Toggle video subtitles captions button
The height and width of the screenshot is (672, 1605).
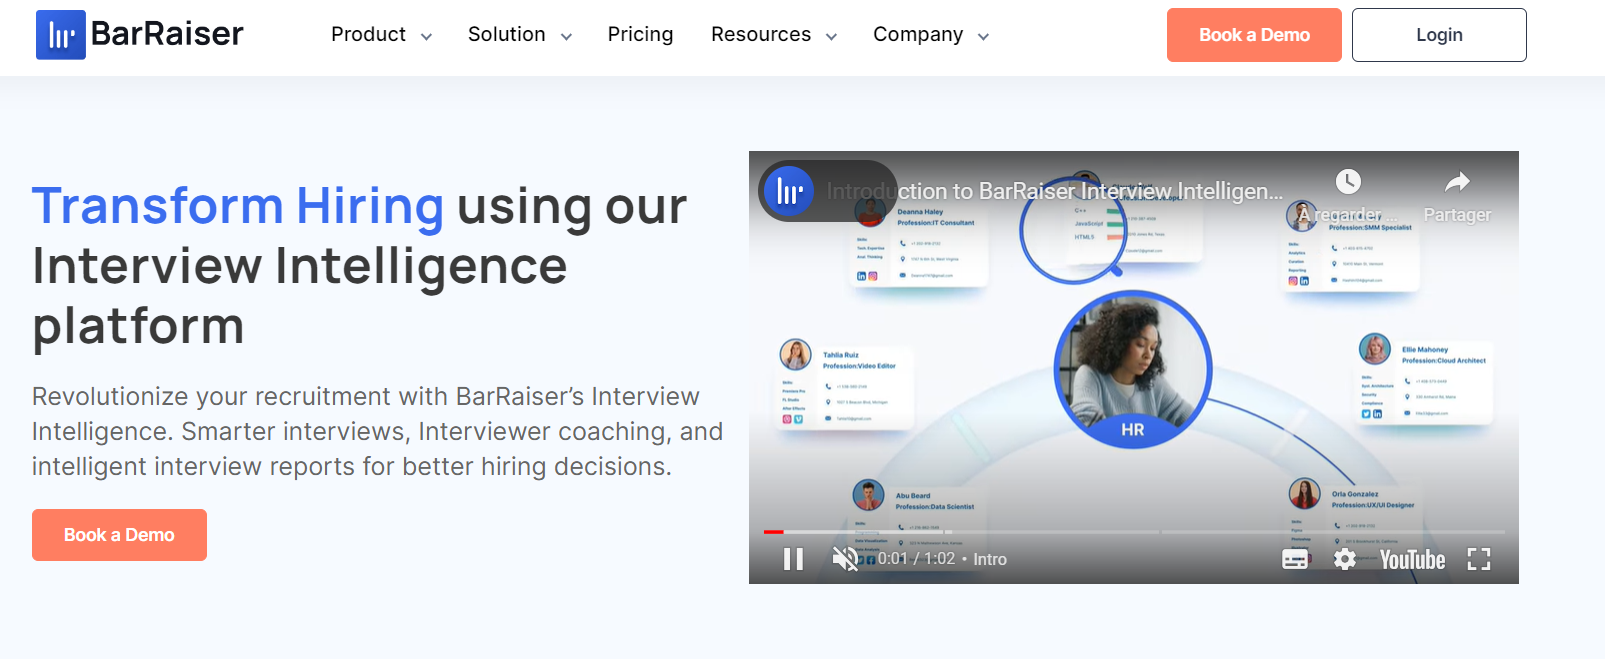pyautogui.click(x=1295, y=559)
